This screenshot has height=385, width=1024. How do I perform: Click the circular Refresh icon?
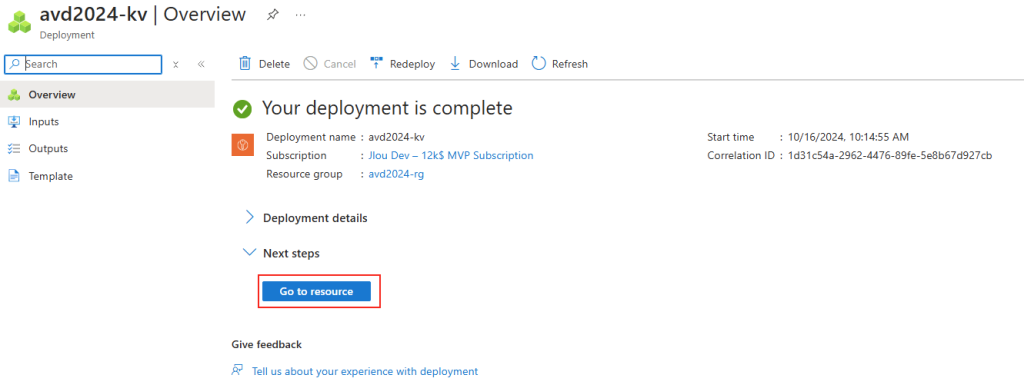[539, 63]
